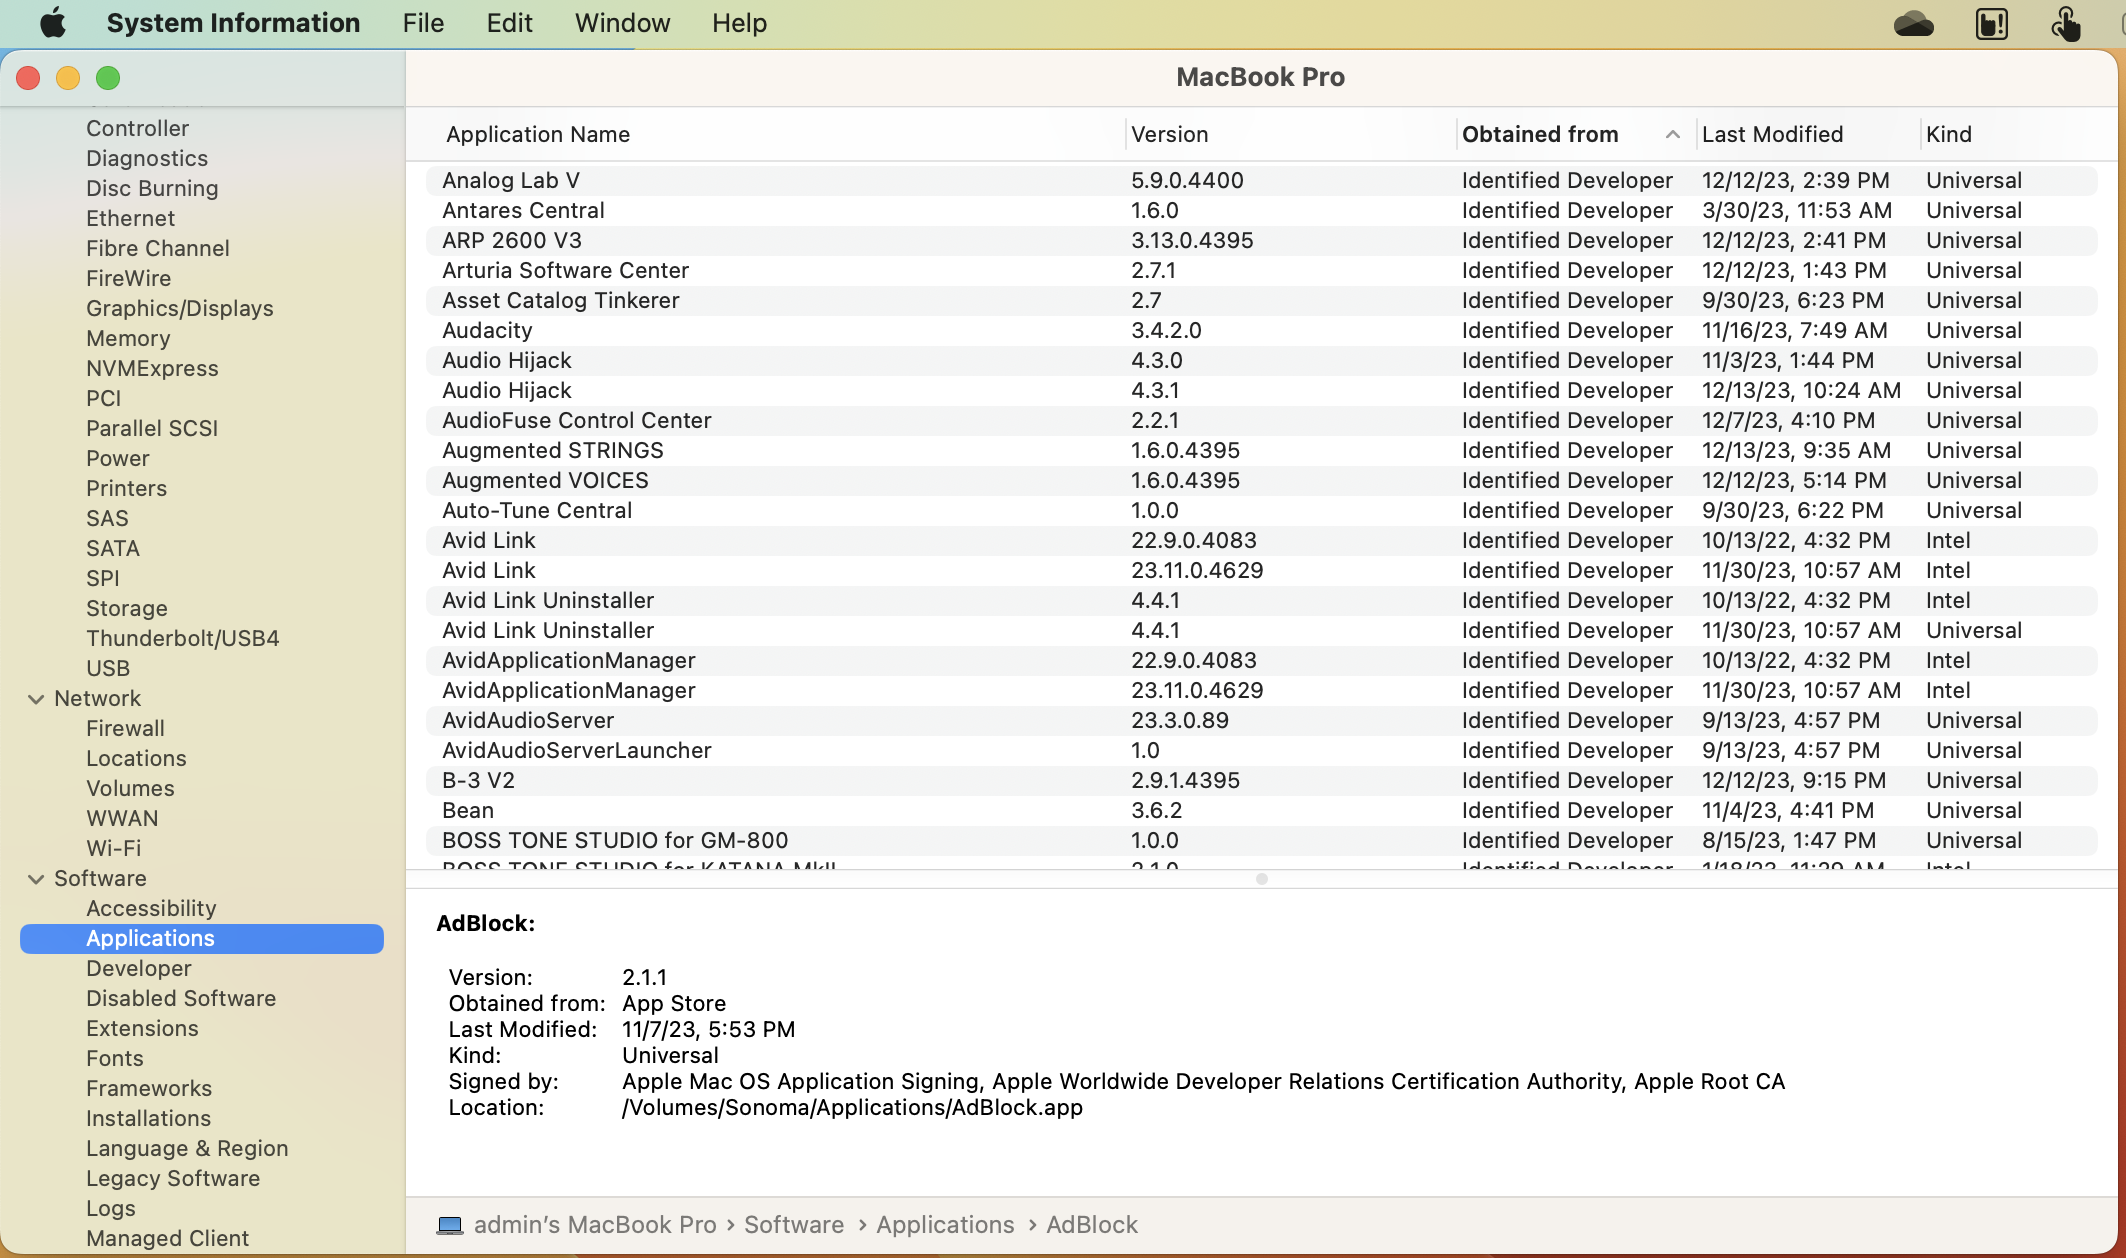The height and width of the screenshot is (1258, 2126).
Task: Select Firewall under the Network section
Action: coord(125,728)
